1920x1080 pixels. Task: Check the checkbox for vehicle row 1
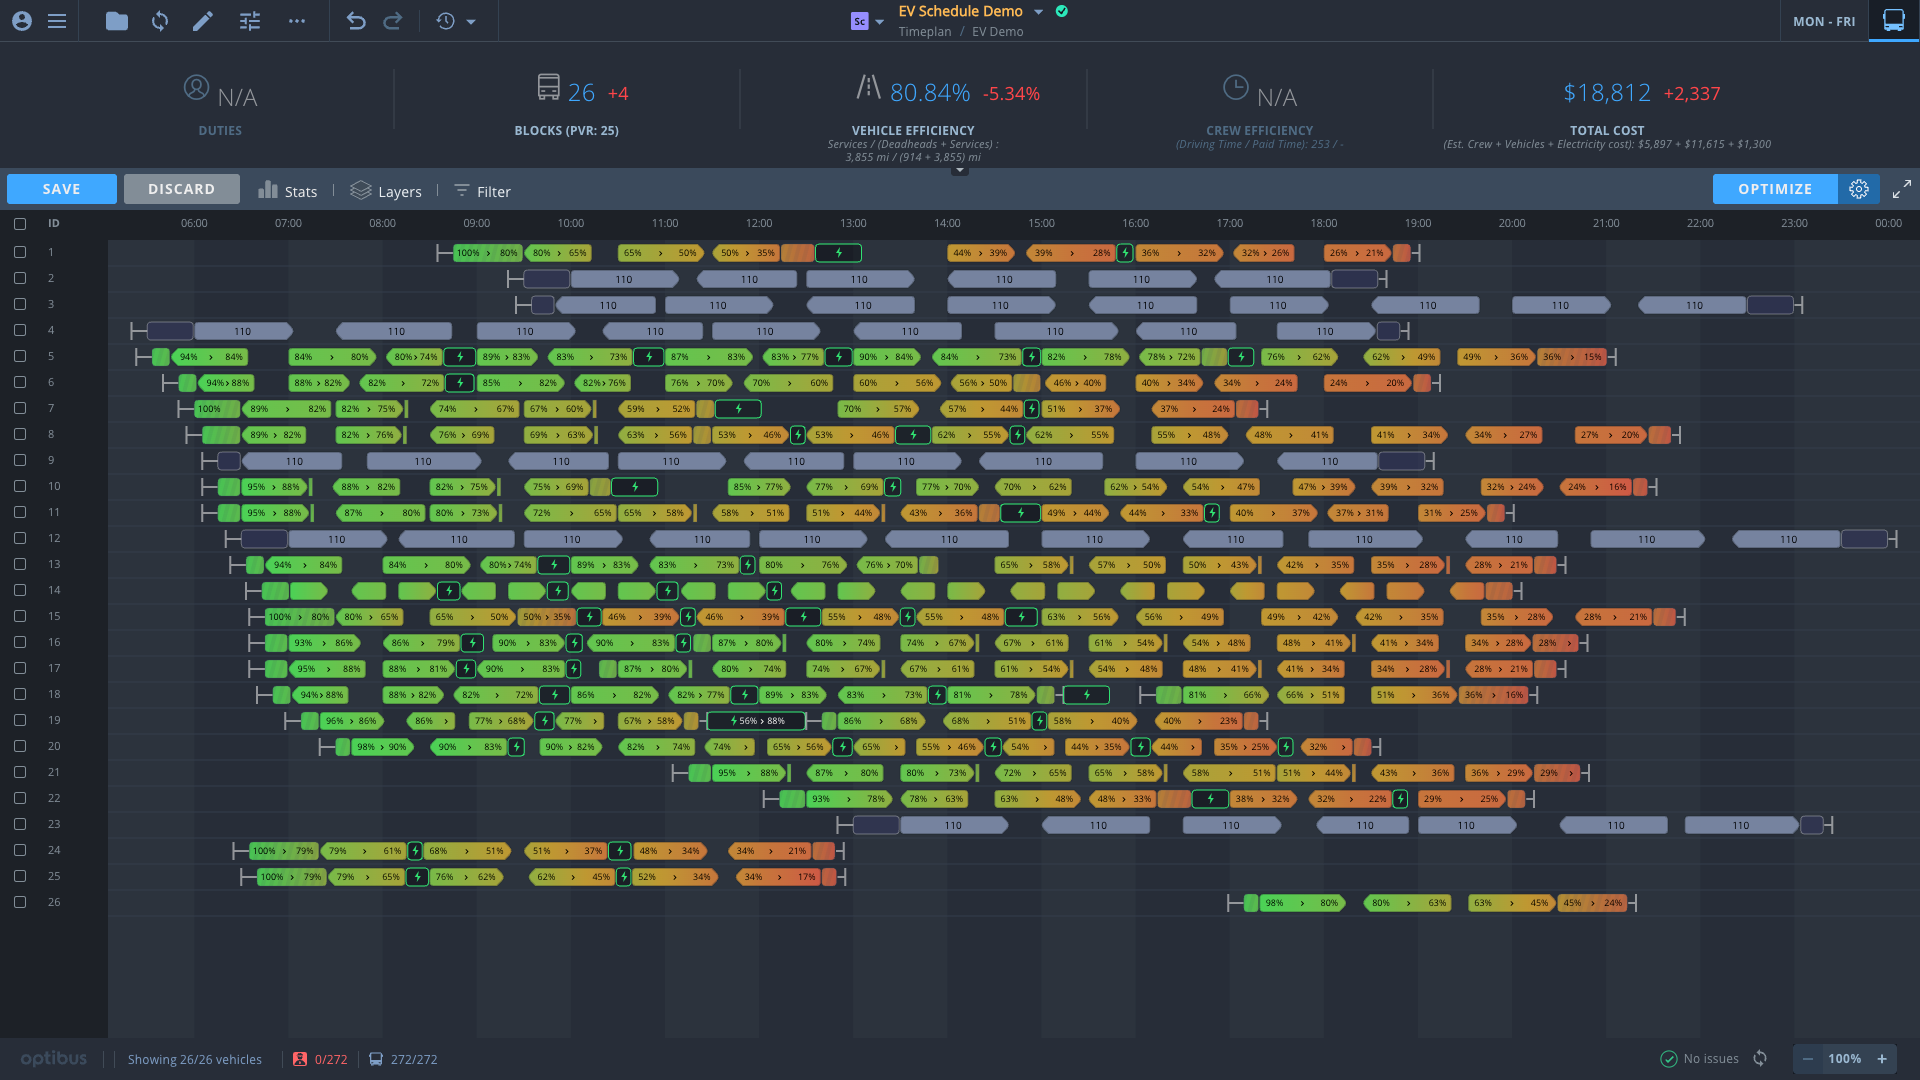(x=20, y=253)
